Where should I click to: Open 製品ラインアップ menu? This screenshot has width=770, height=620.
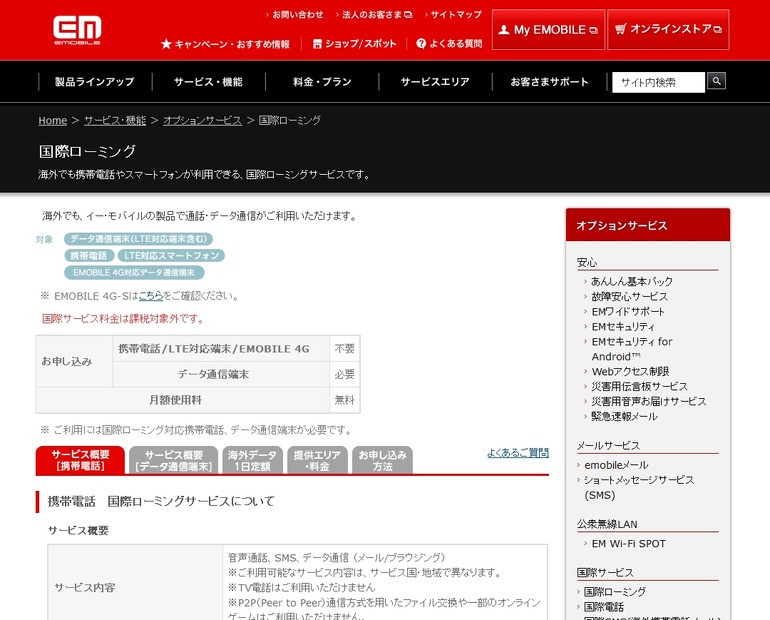[95, 81]
